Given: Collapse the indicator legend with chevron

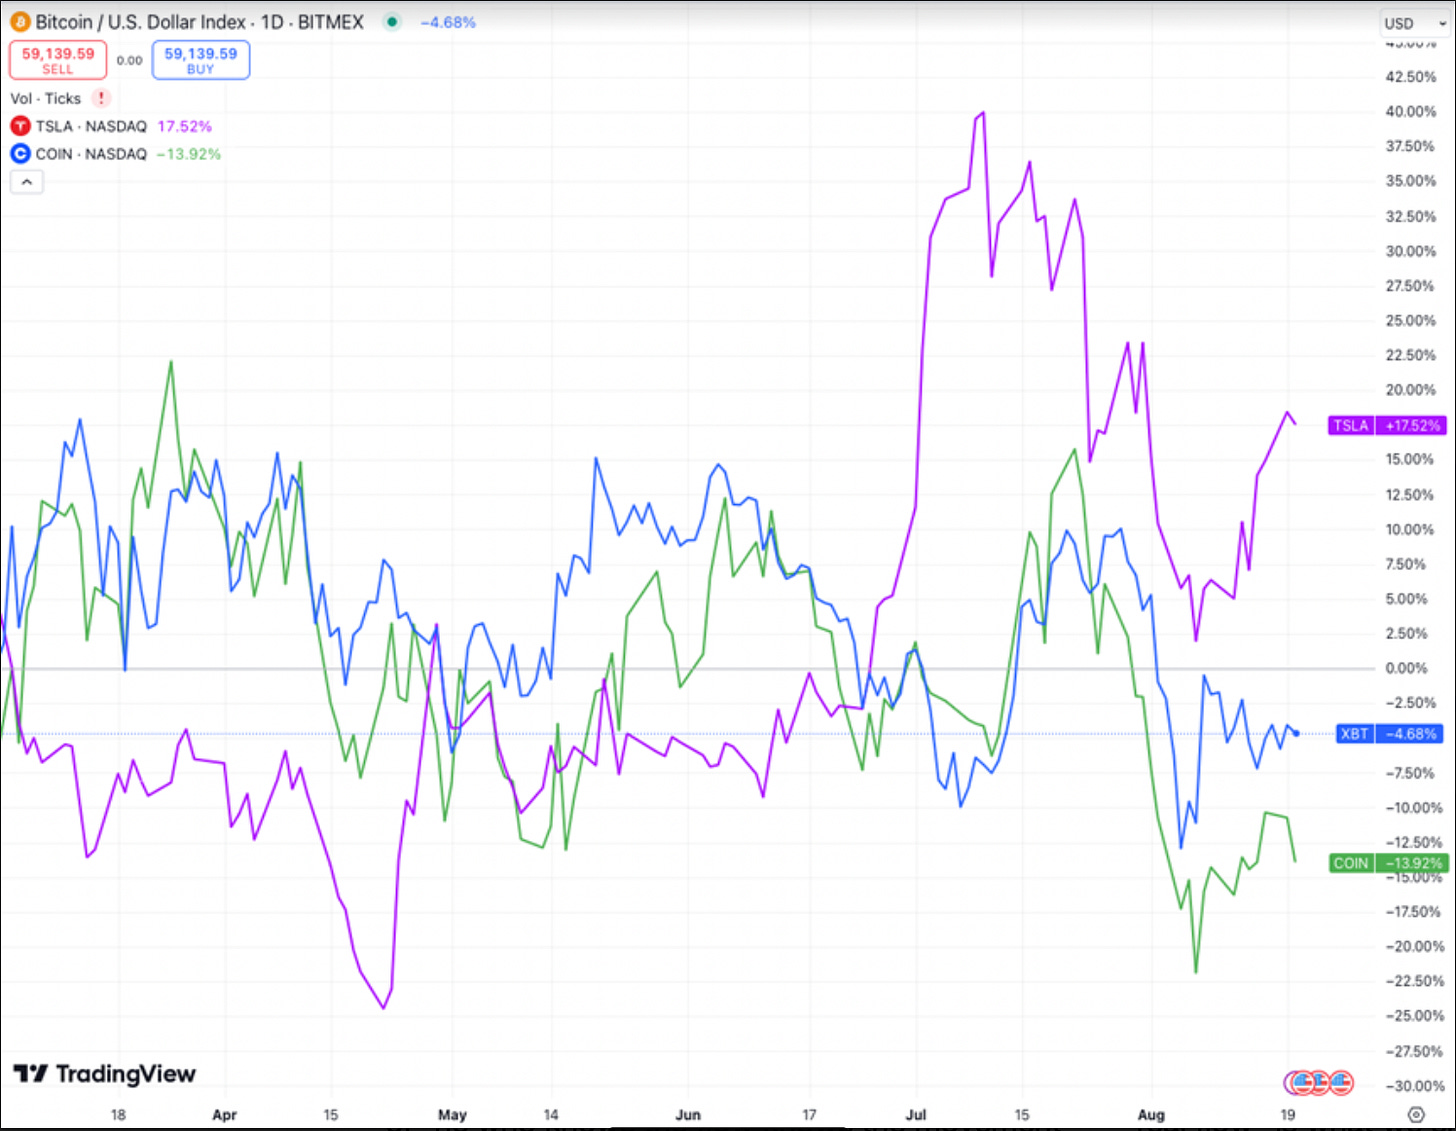Looking at the screenshot, I should [x=27, y=182].
